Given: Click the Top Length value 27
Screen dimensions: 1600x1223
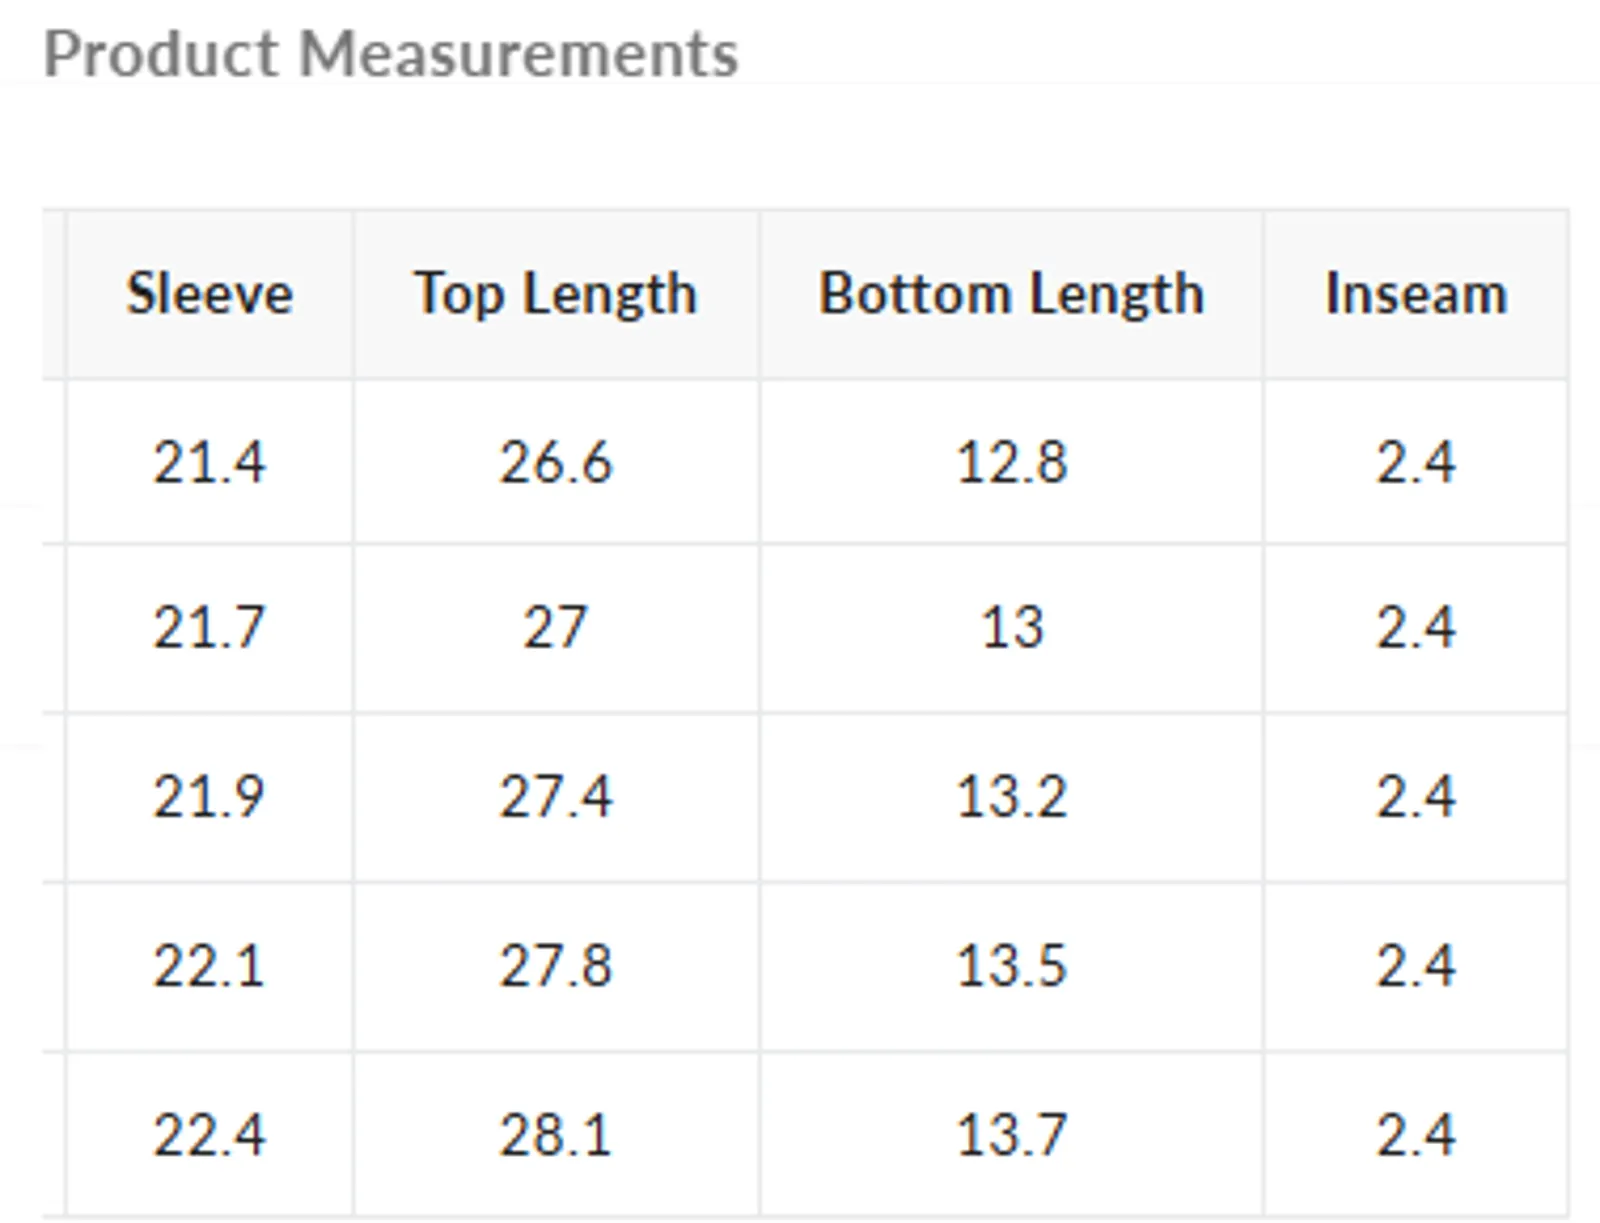Looking at the screenshot, I should coord(556,628).
